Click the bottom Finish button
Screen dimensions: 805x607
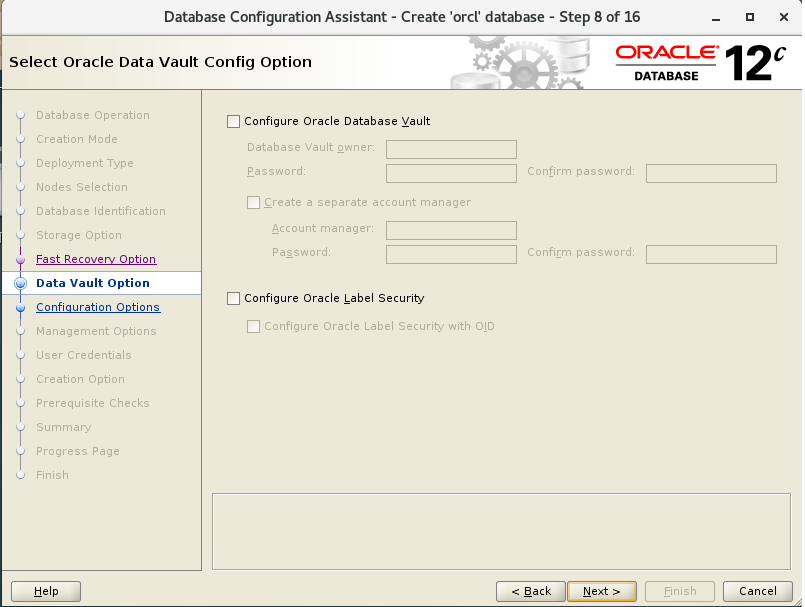tap(680, 591)
